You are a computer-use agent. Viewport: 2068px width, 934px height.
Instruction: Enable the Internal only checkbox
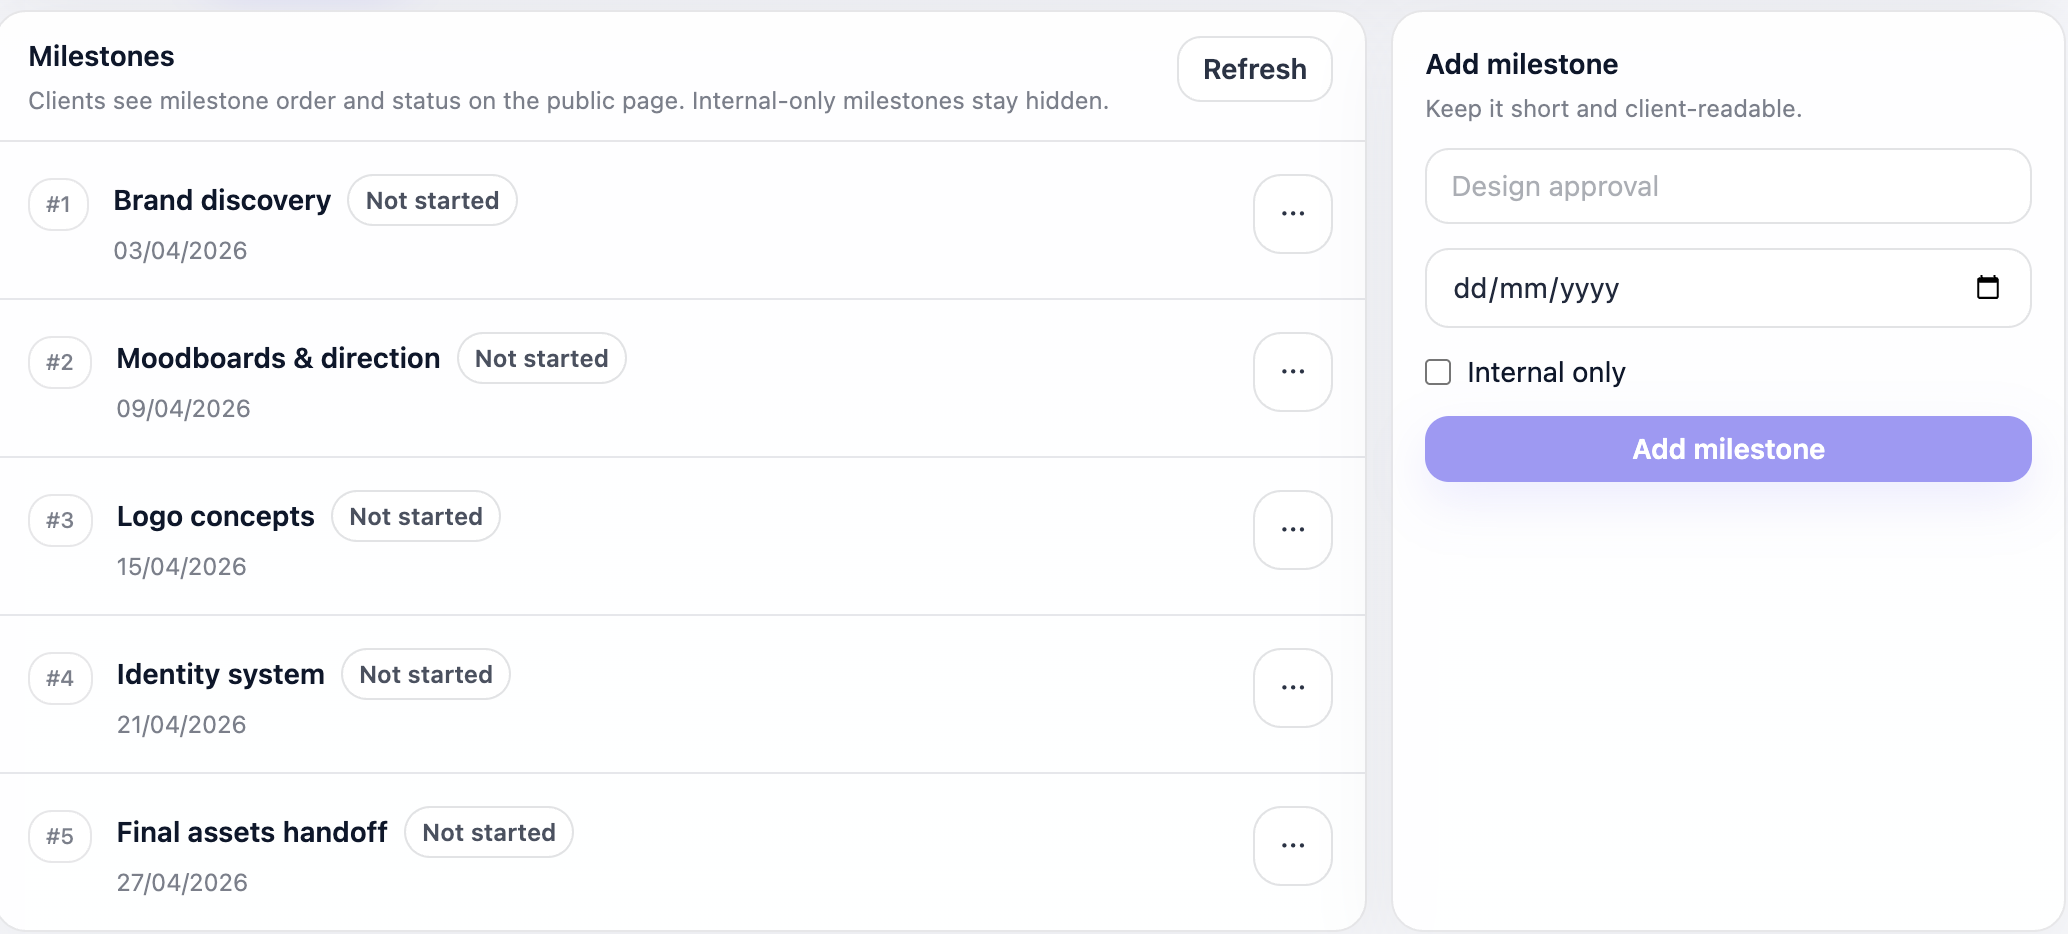[x=1438, y=372]
